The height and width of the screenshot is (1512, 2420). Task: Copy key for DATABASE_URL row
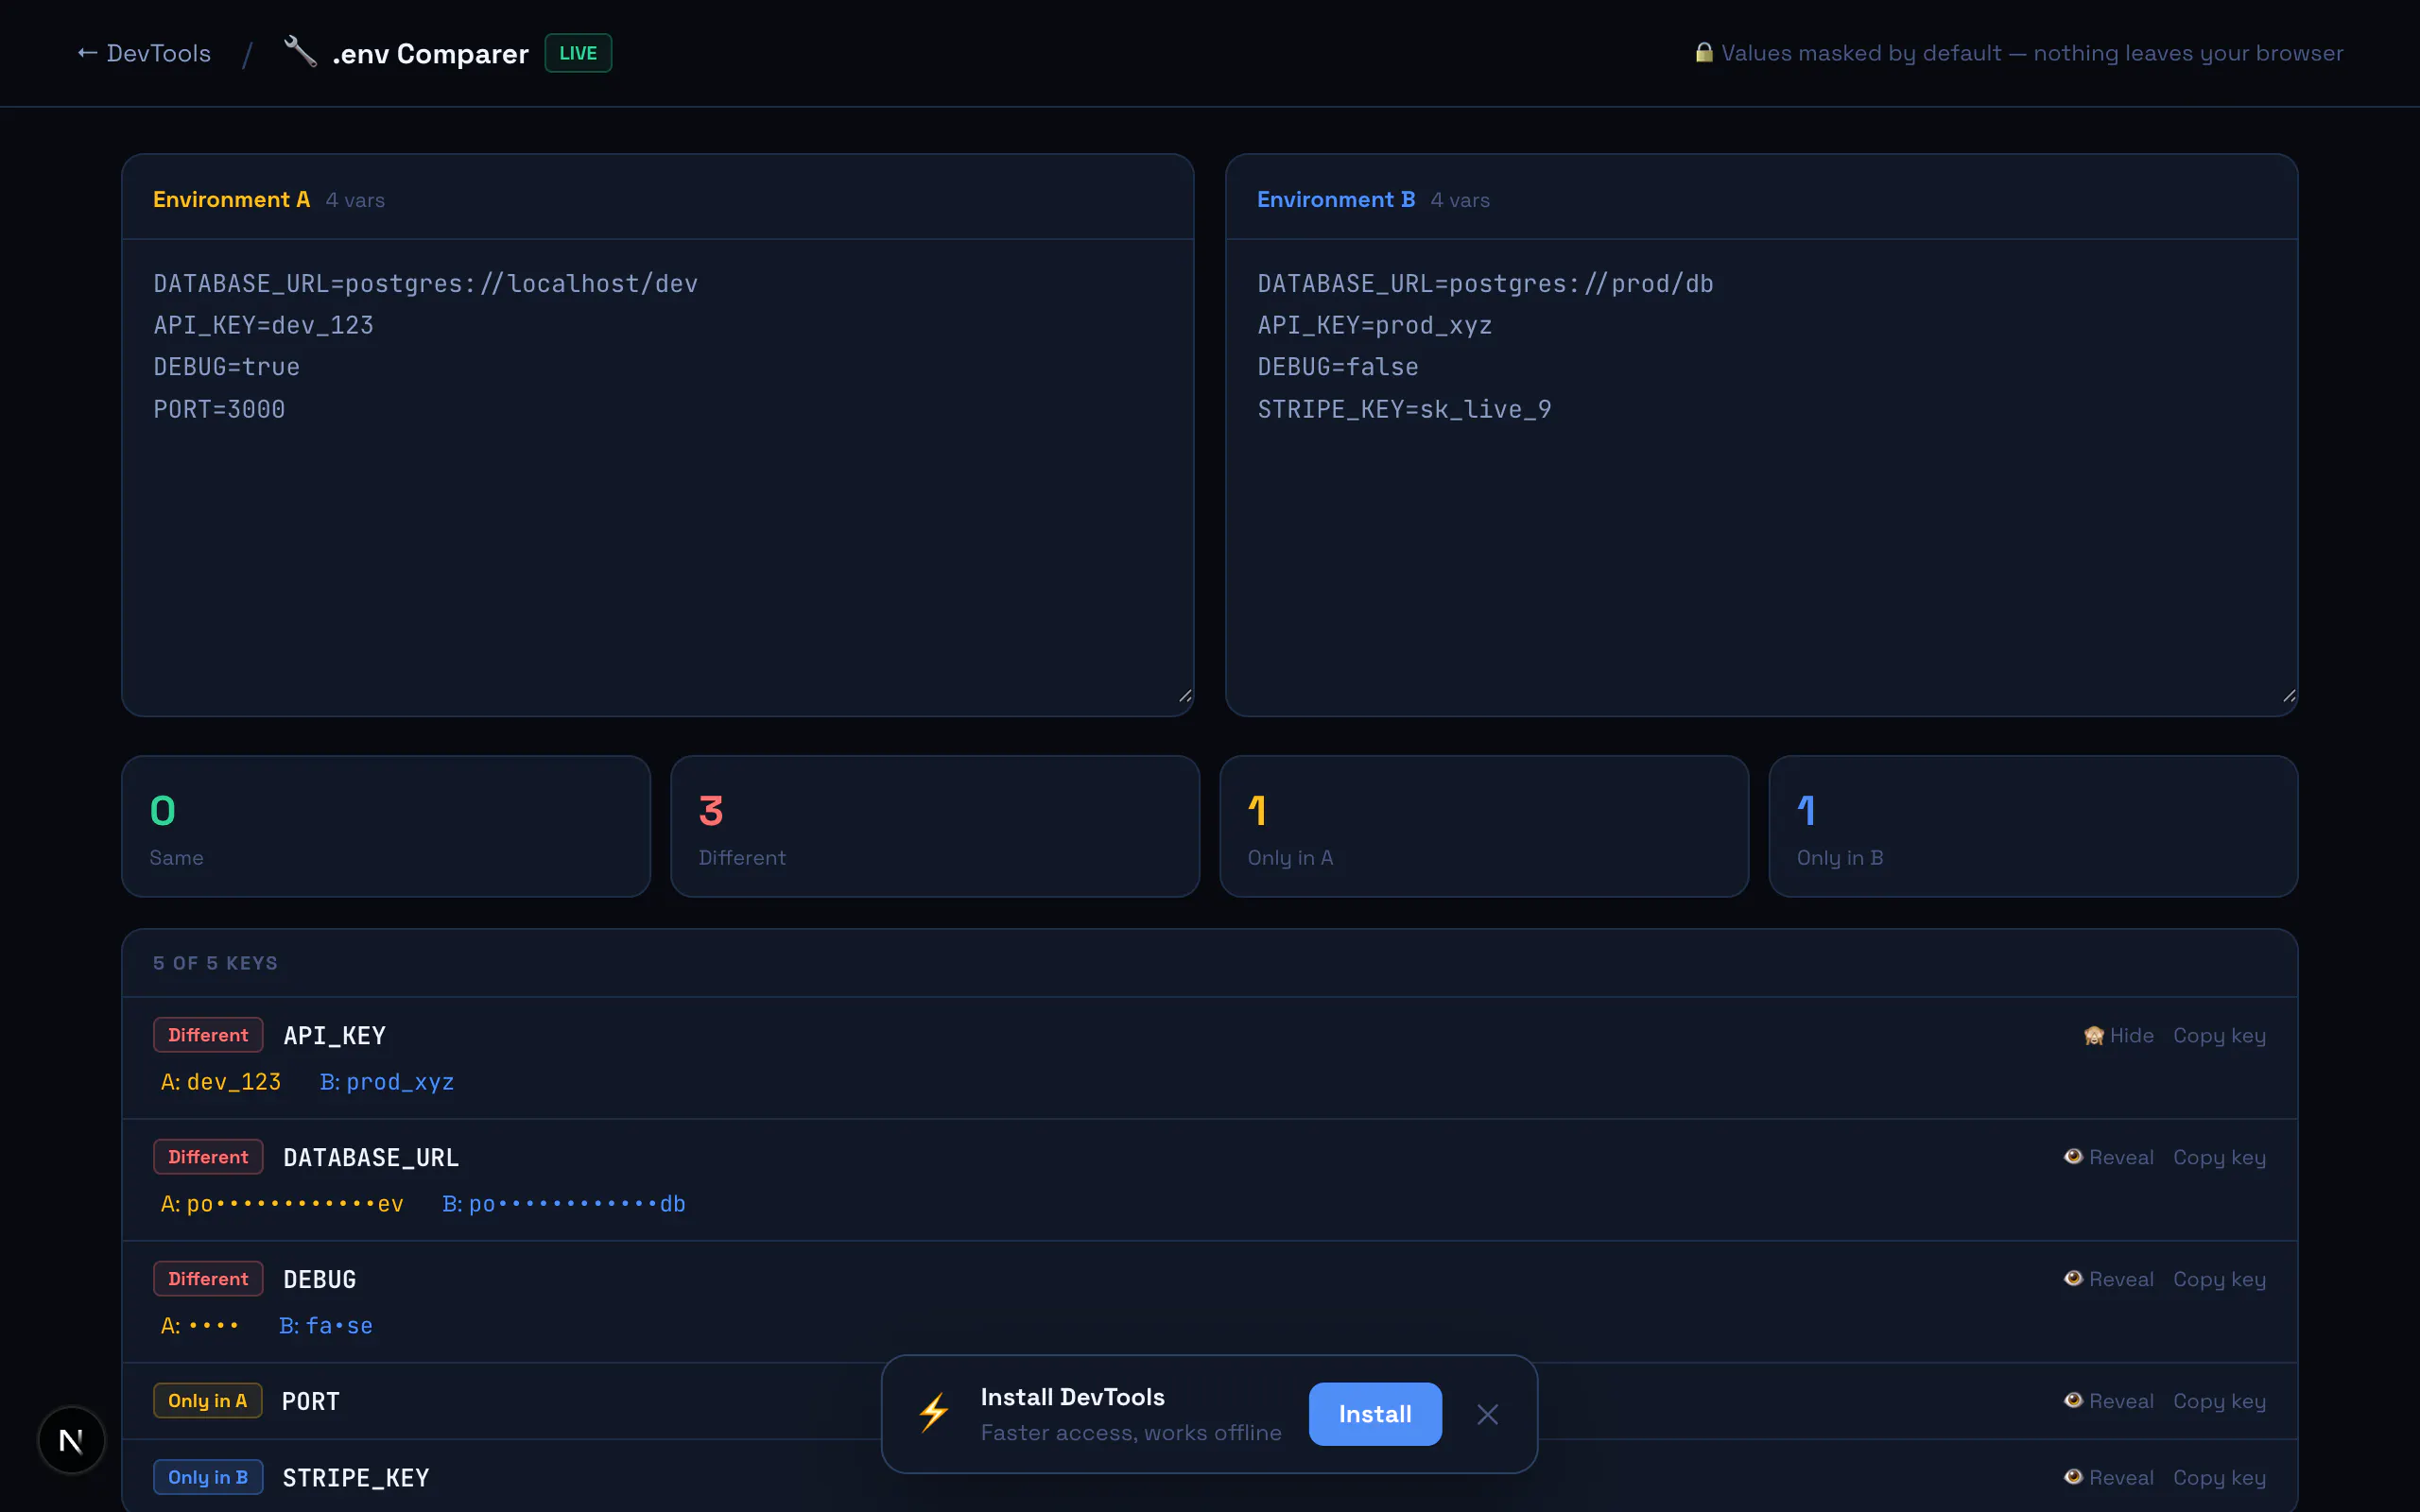point(2219,1157)
